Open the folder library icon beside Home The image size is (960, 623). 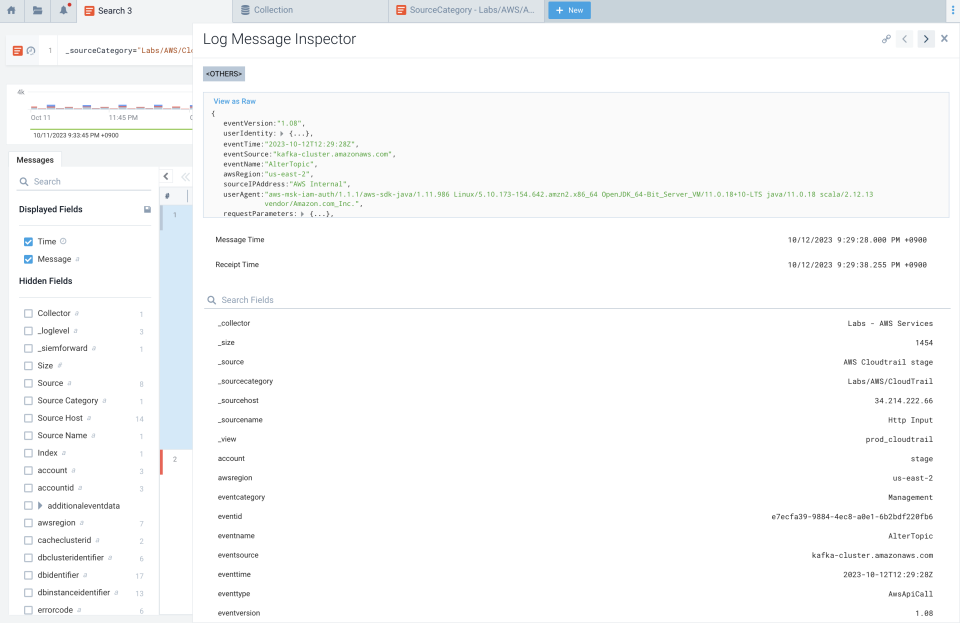point(37,9)
